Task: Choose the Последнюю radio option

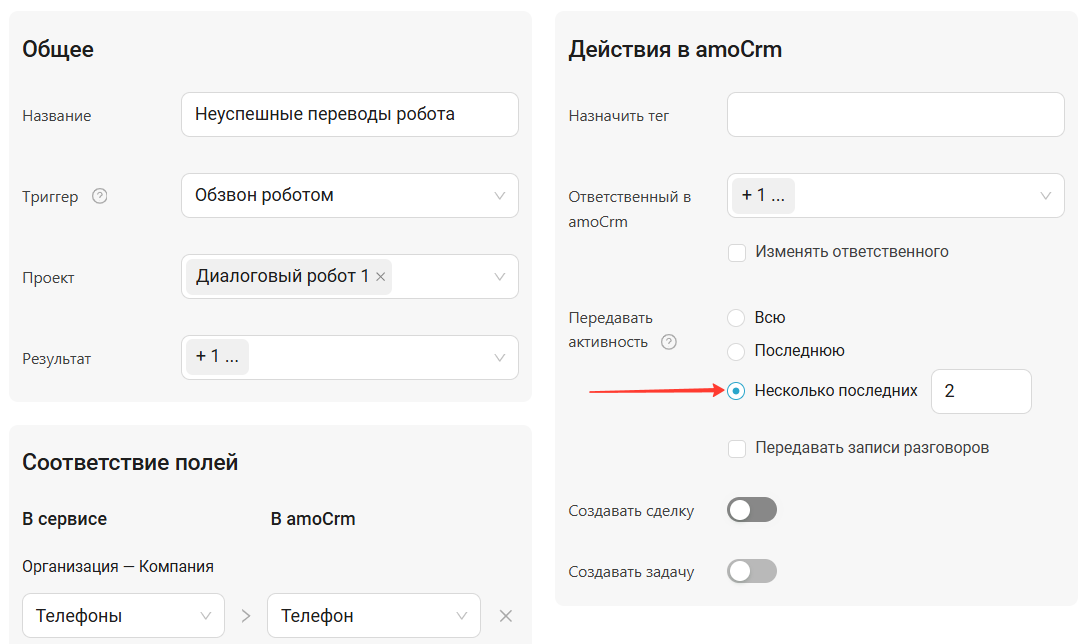Action: (736, 351)
